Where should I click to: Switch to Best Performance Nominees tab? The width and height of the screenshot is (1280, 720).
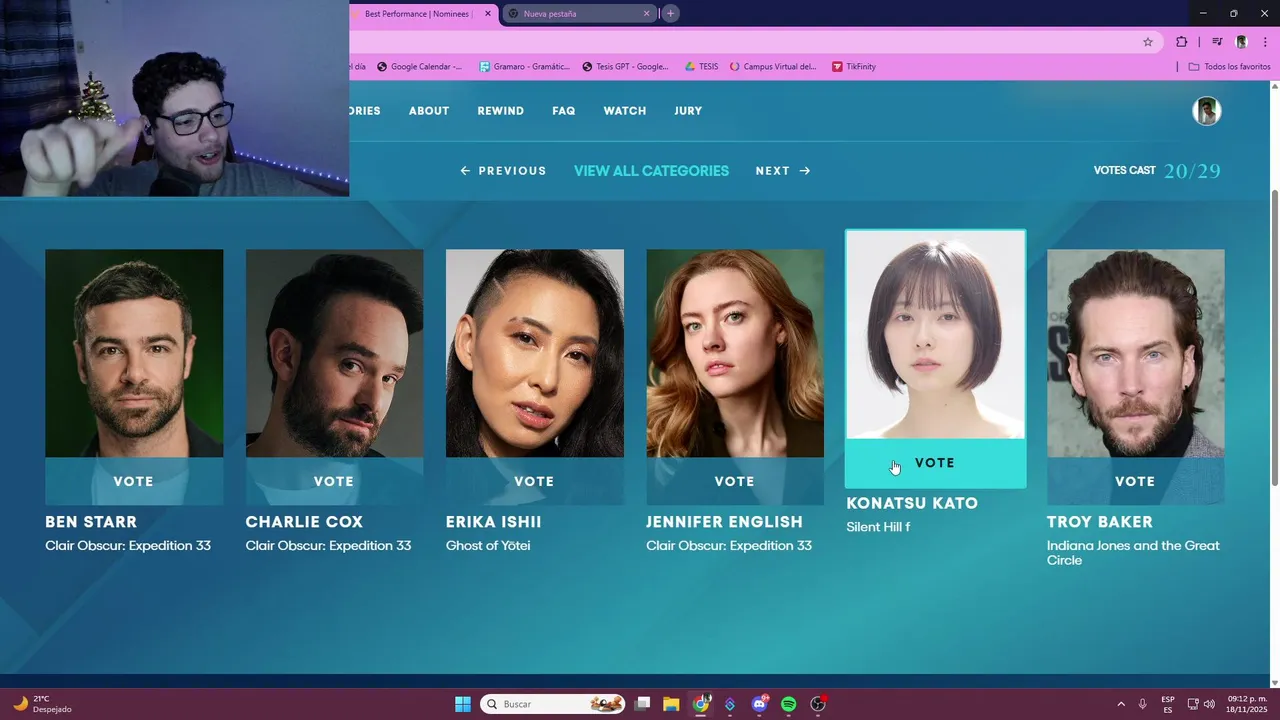tap(418, 14)
